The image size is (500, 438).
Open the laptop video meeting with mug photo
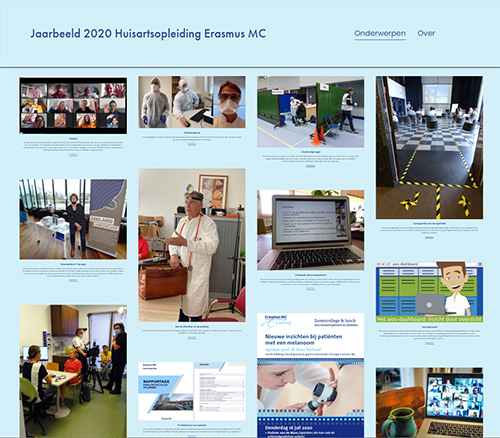coord(429,403)
